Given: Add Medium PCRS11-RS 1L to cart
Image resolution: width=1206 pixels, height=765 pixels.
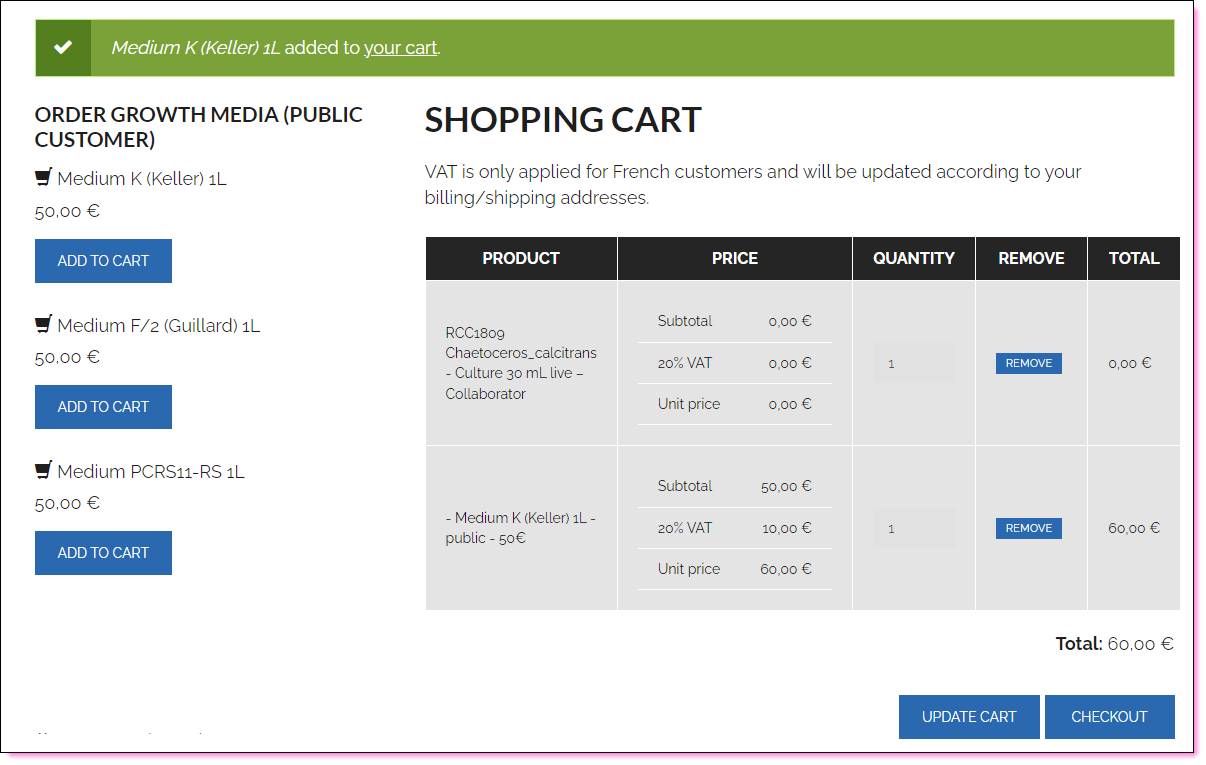Looking at the screenshot, I should (103, 553).
